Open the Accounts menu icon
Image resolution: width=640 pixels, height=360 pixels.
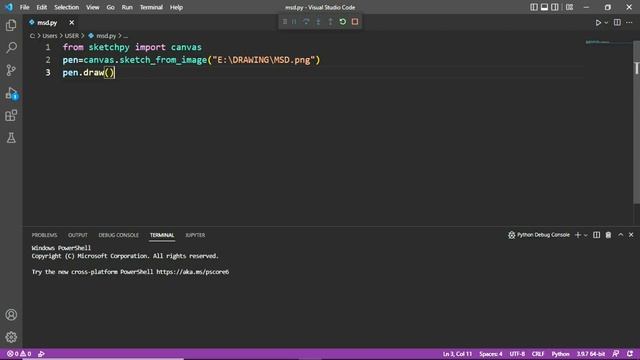click(11, 315)
